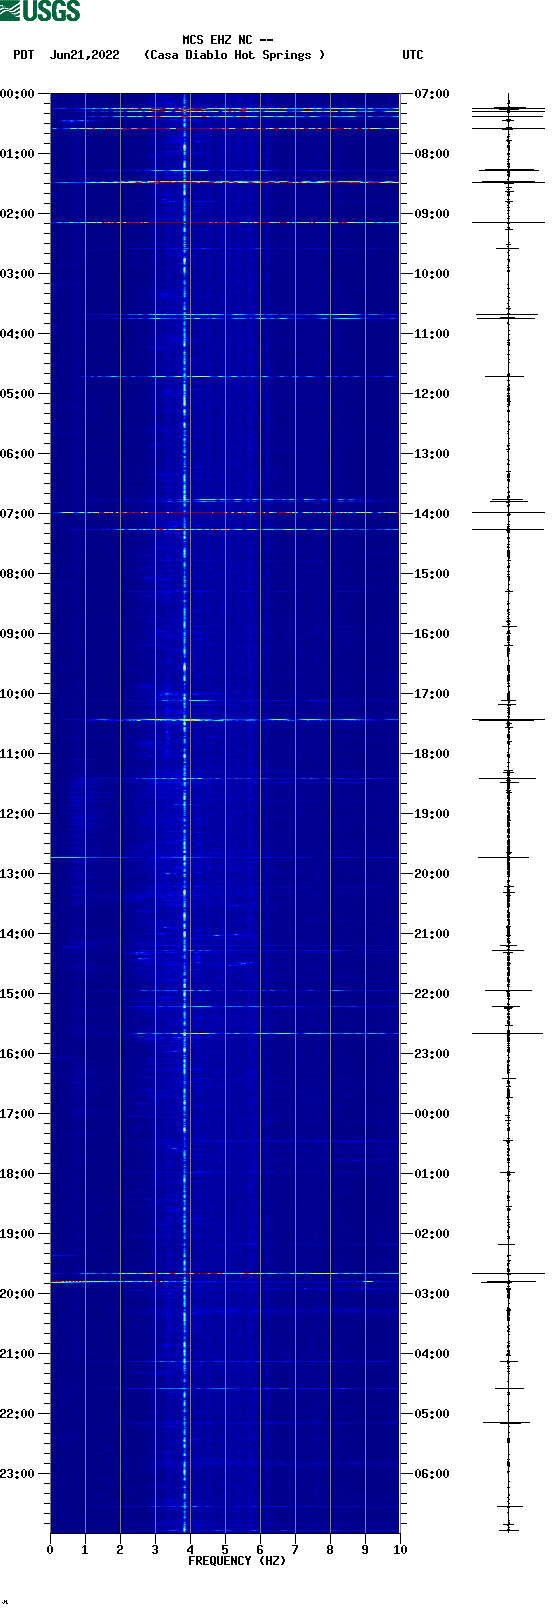Click the PDT '04:00' time label
This screenshot has width=552, height=1613.
(x=17, y=334)
